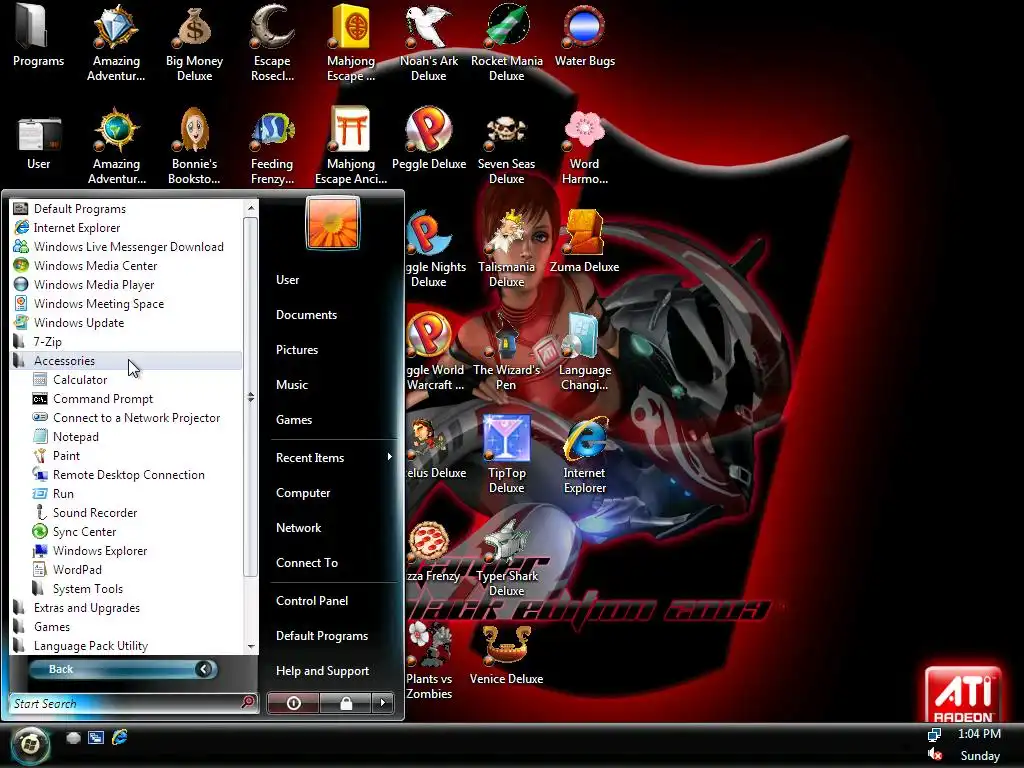Screen dimensions: 1024x768
Task: Open Recent Items submenu arrow
Action: [389, 457]
